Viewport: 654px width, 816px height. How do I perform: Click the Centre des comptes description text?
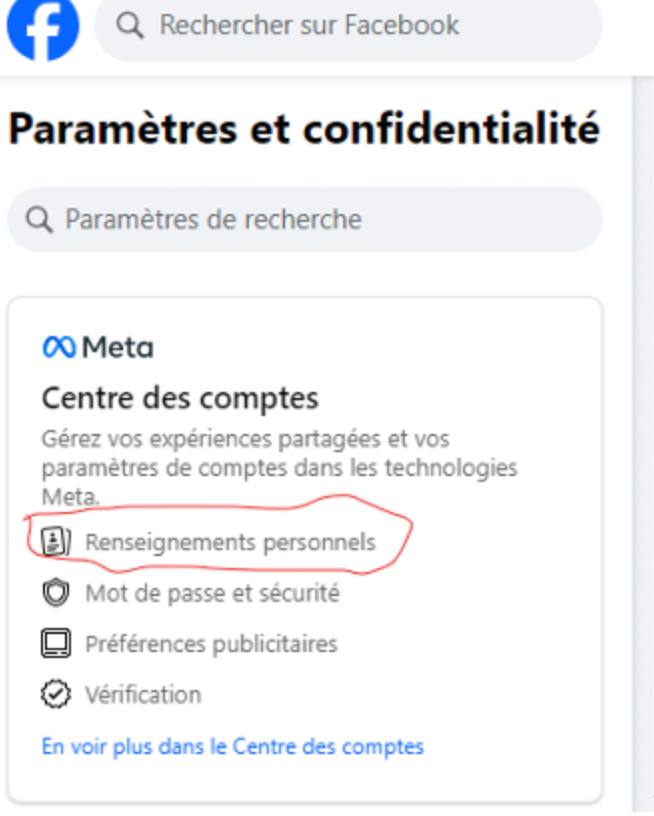point(280,467)
